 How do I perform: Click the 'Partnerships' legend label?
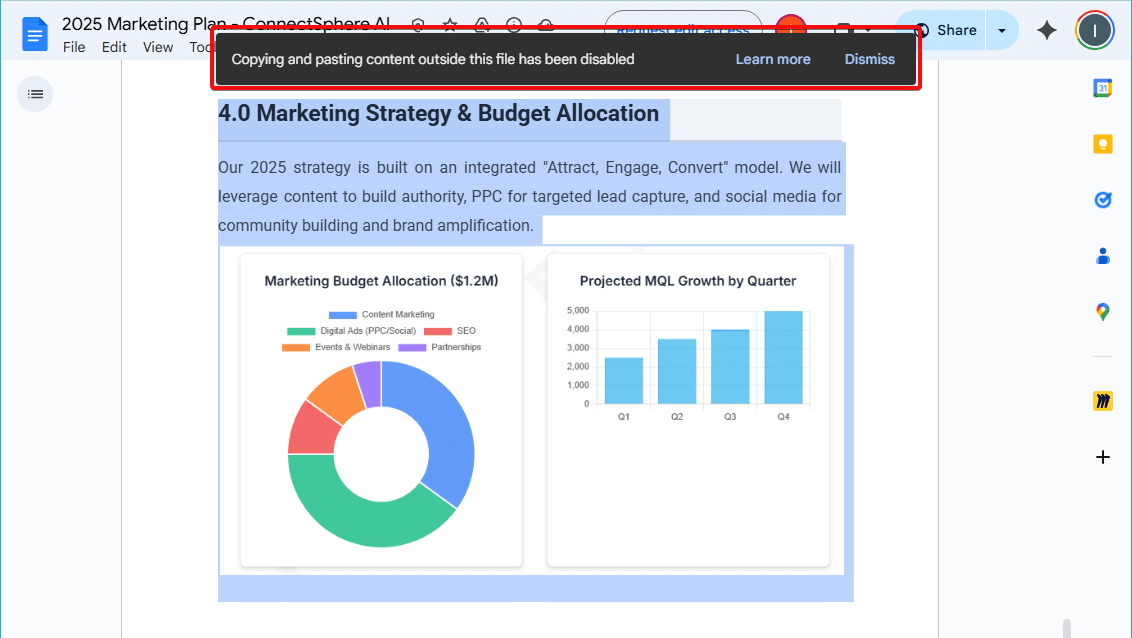coord(456,347)
